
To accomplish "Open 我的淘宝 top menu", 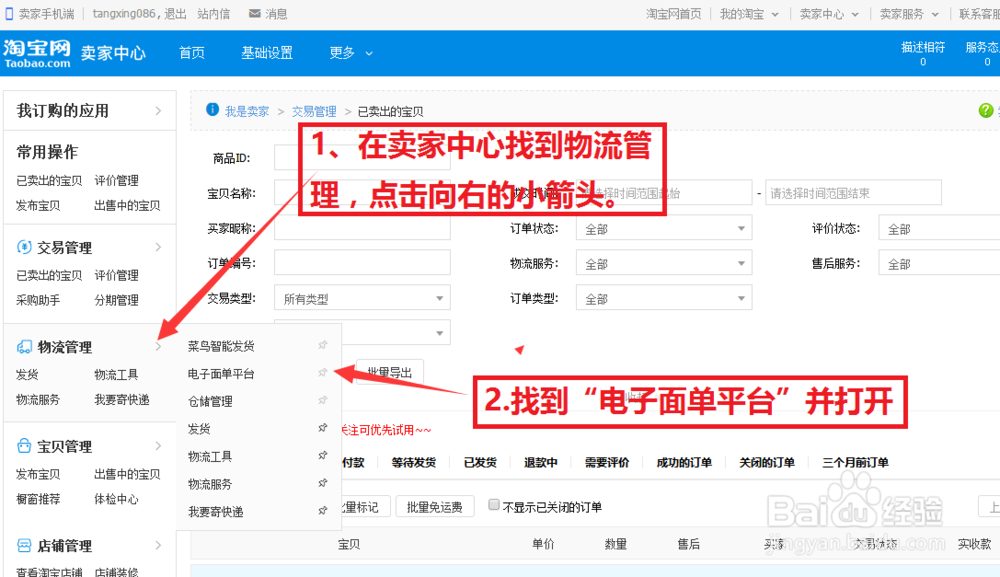I will tap(749, 13).
